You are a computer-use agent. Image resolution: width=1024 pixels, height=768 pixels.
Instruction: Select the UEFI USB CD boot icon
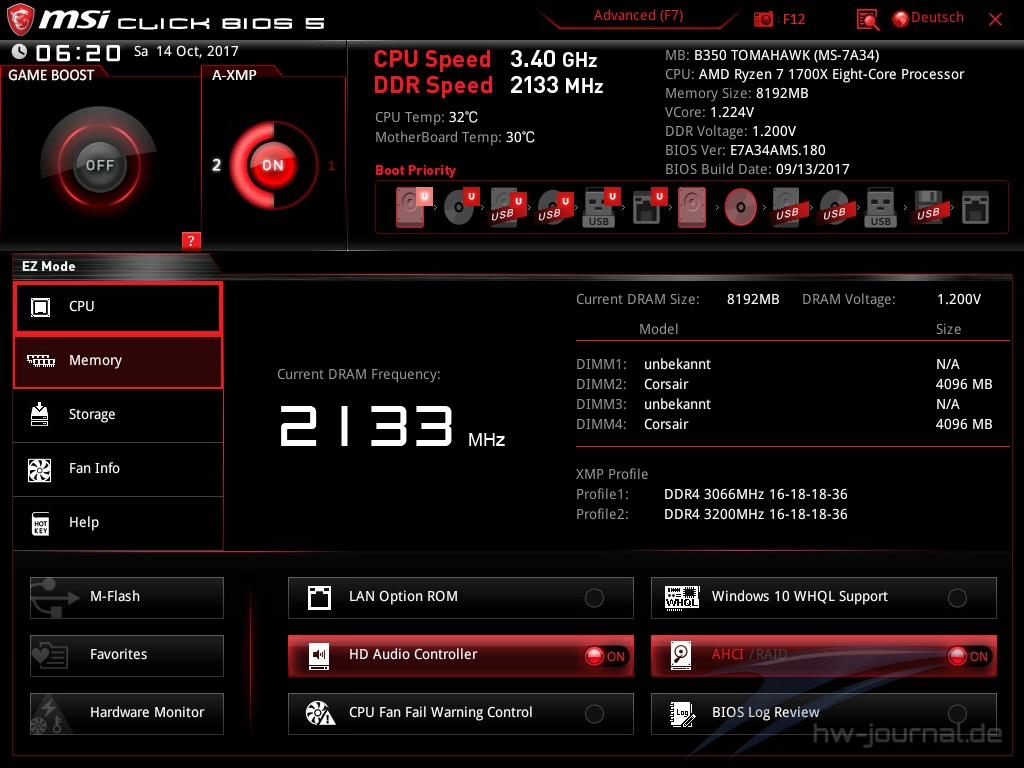point(554,208)
